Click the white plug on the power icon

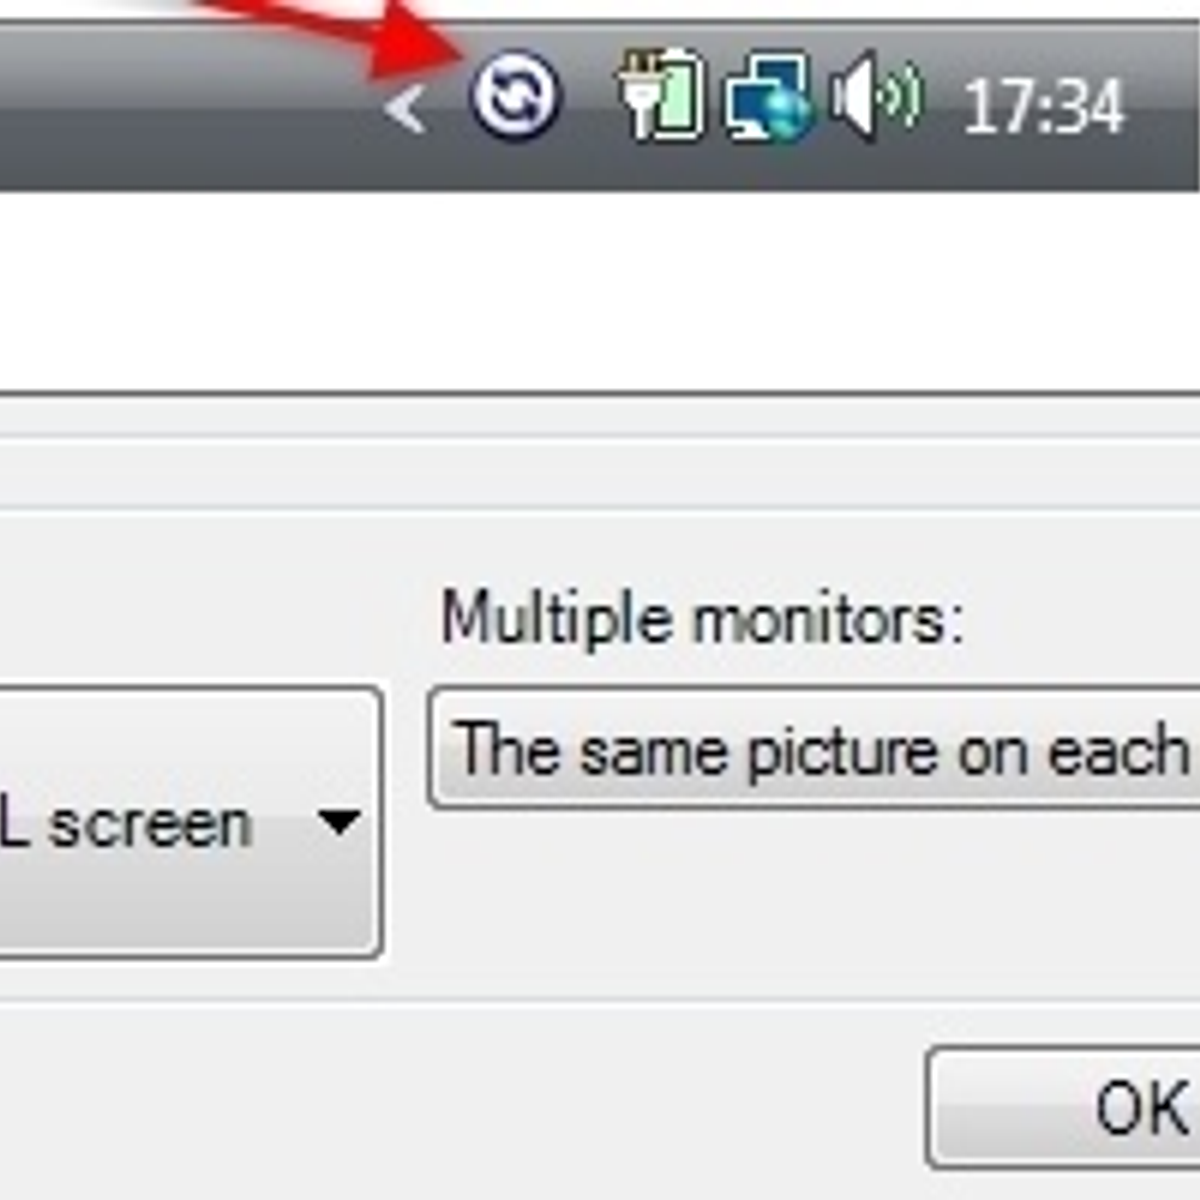coord(636,97)
